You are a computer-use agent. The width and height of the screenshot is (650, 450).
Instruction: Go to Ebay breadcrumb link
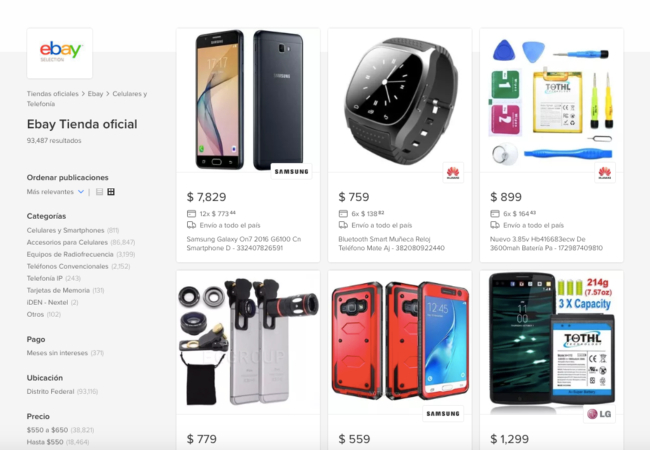95,94
